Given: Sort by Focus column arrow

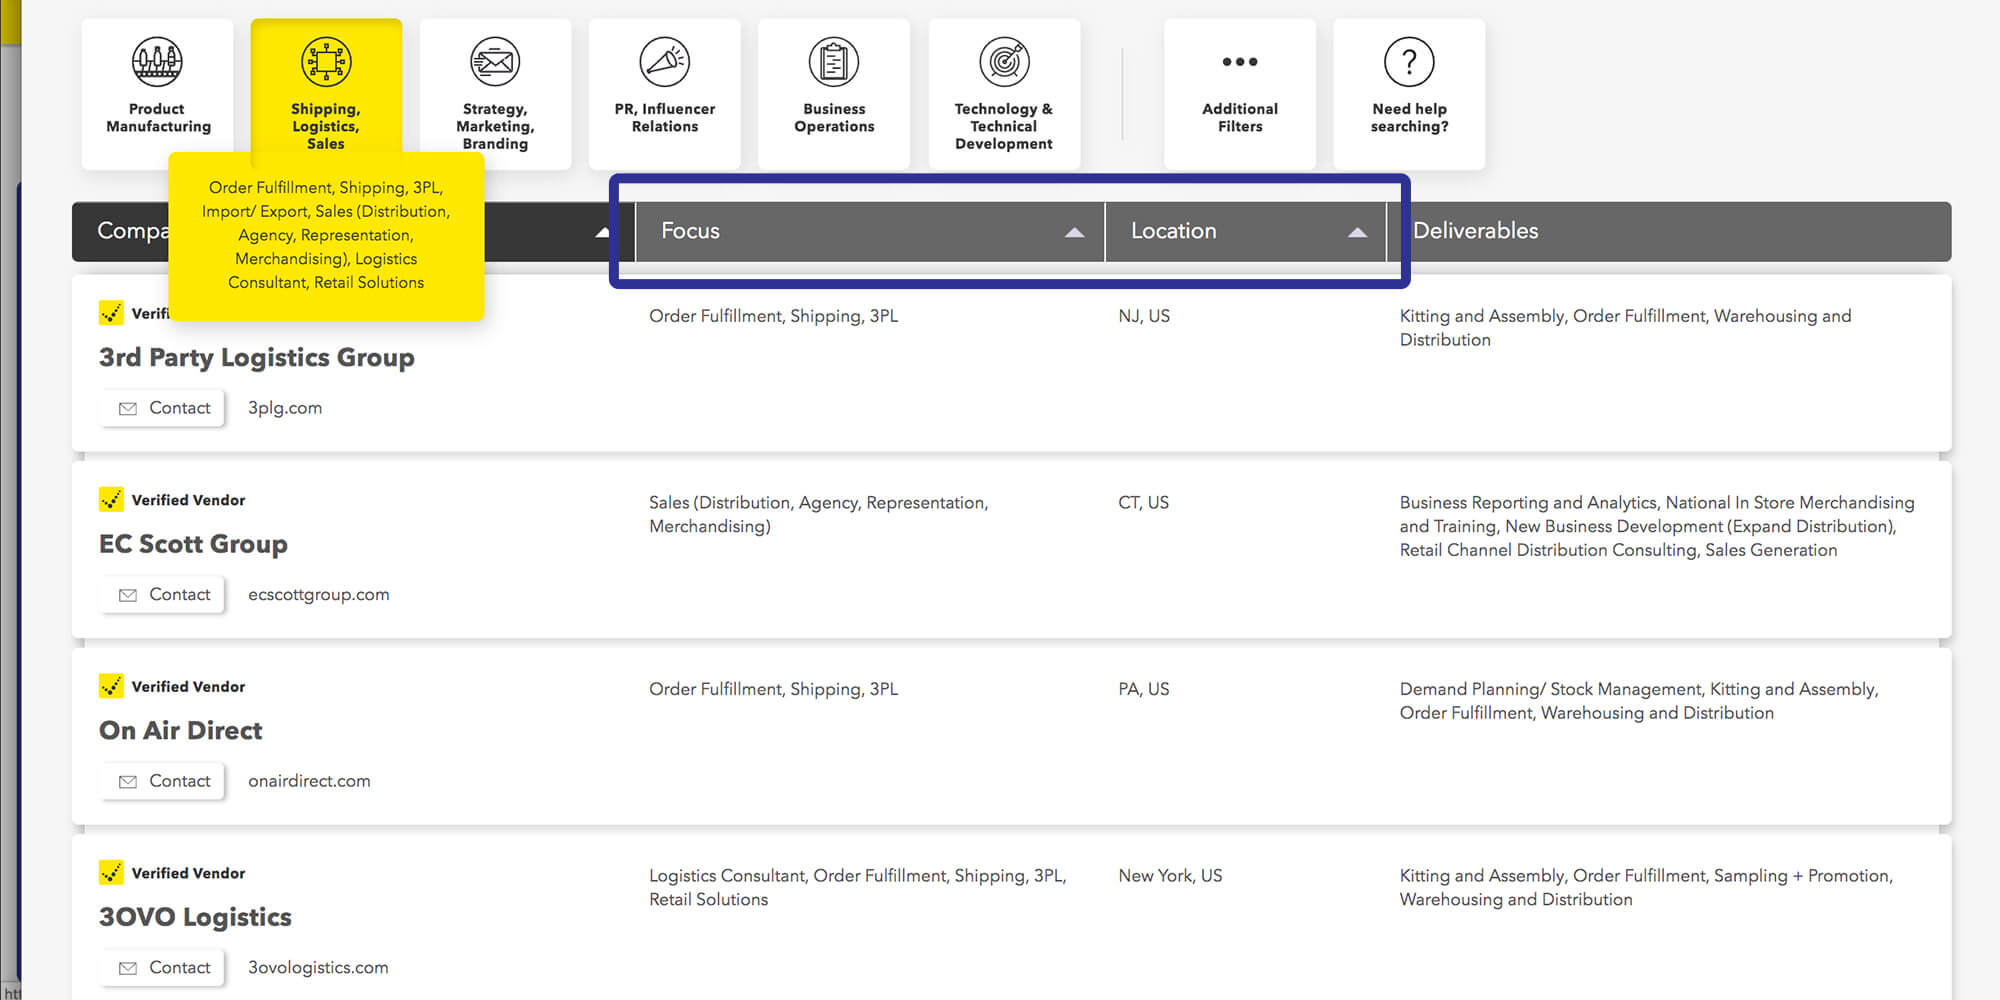Looking at the screenshot, I should point(1074,232).
